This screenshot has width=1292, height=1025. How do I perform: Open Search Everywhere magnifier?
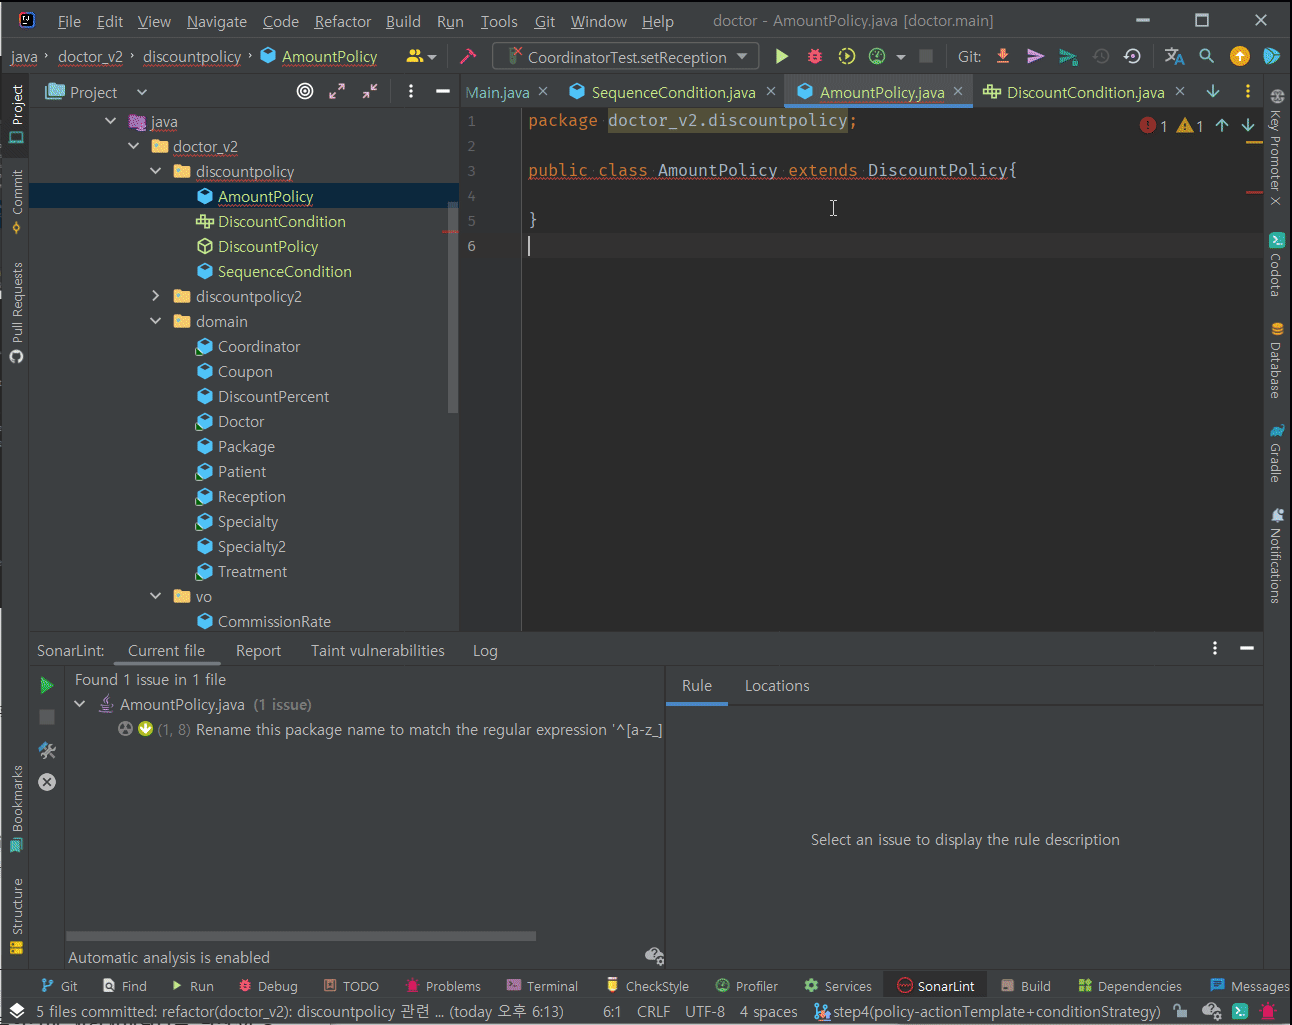click(1207, 57)
